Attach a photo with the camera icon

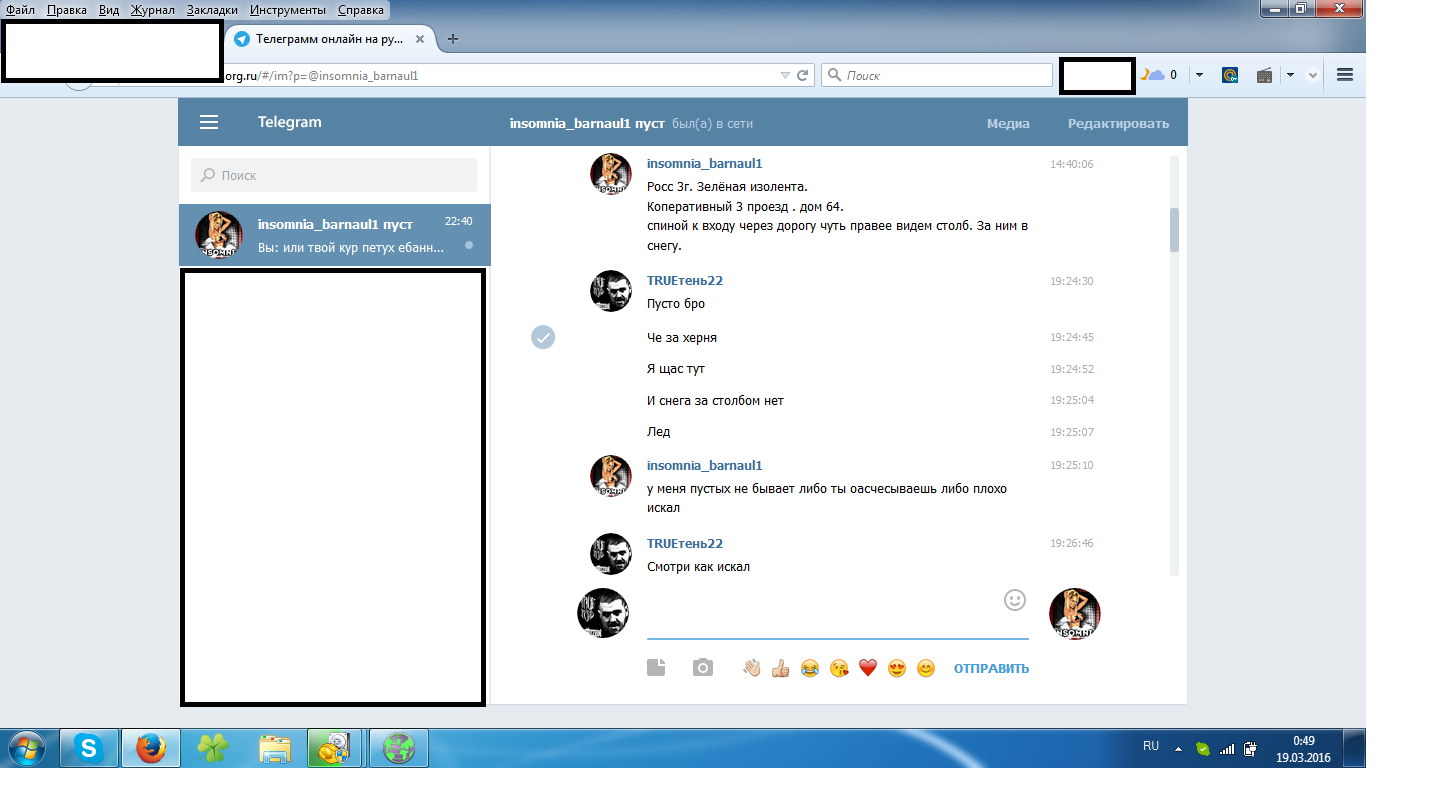click(x=703, y=668)
